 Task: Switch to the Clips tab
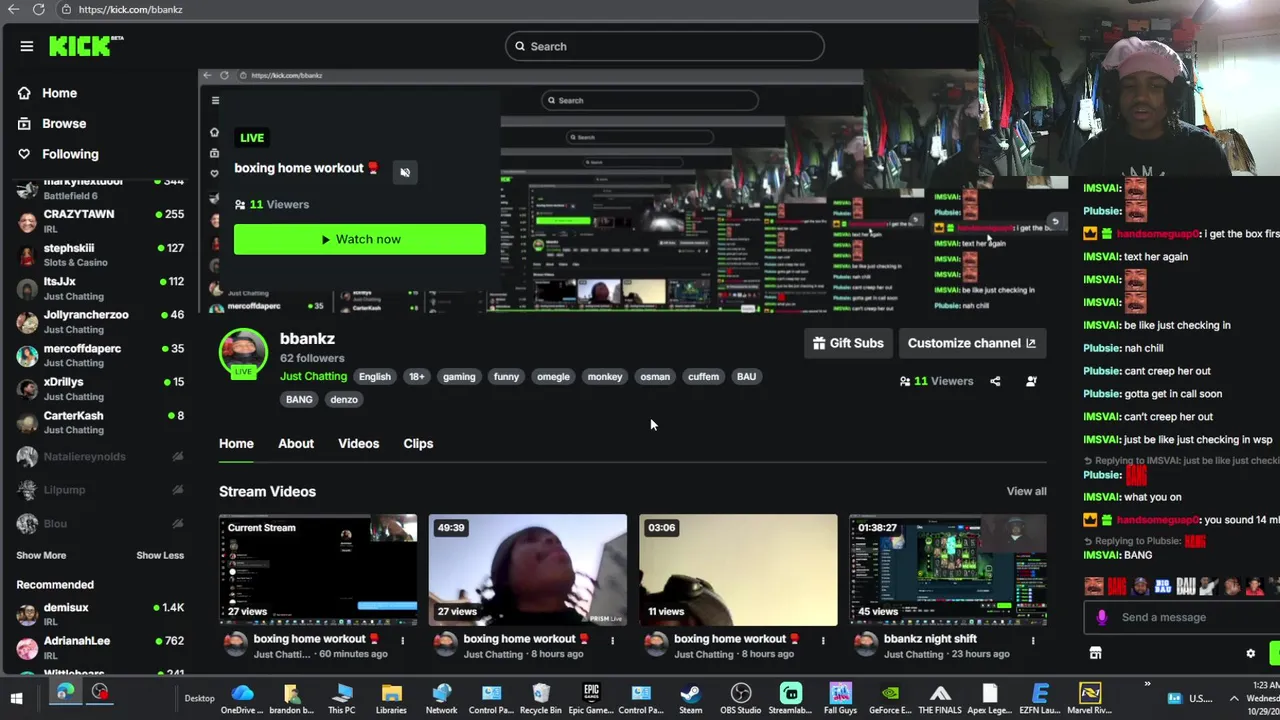point(418,444)
